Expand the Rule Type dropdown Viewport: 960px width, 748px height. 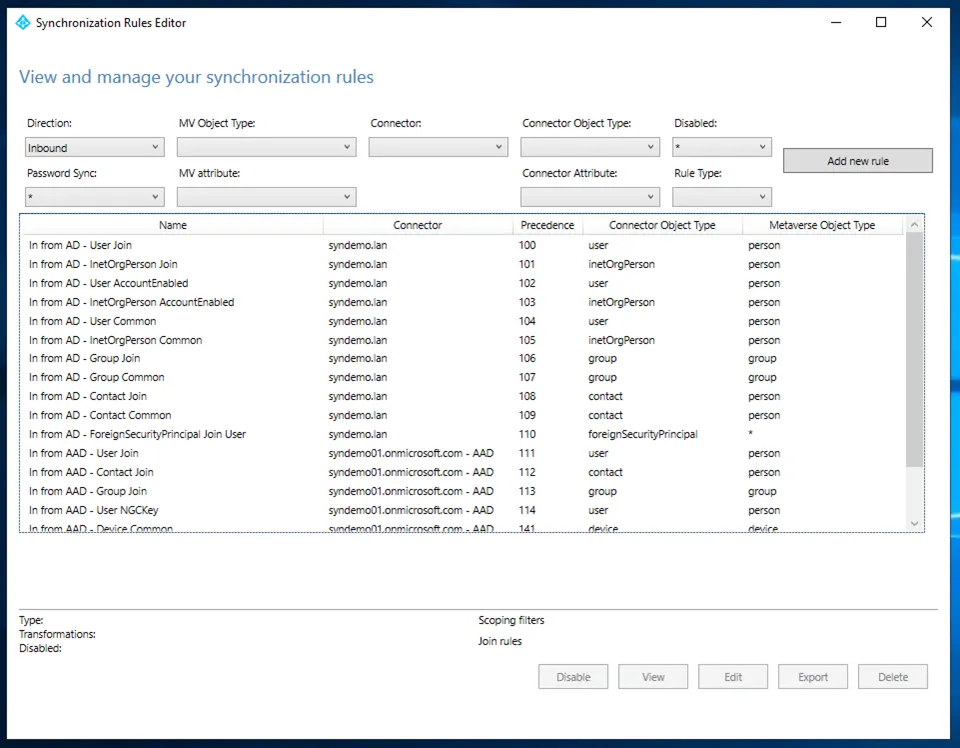(x=721, y=197)
